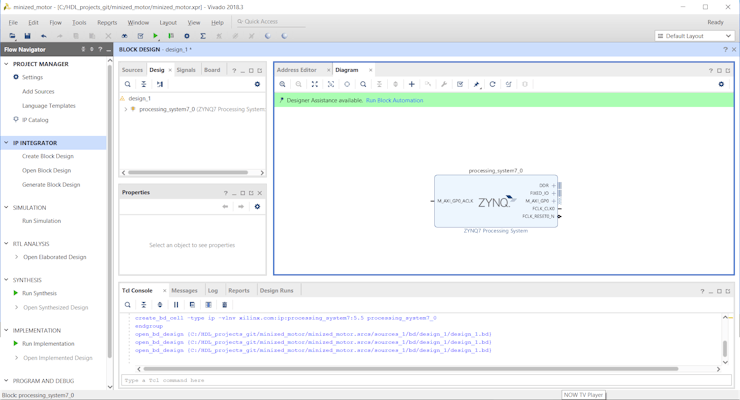Click the Save icon in main toolbar

click(x=27, y=36)
